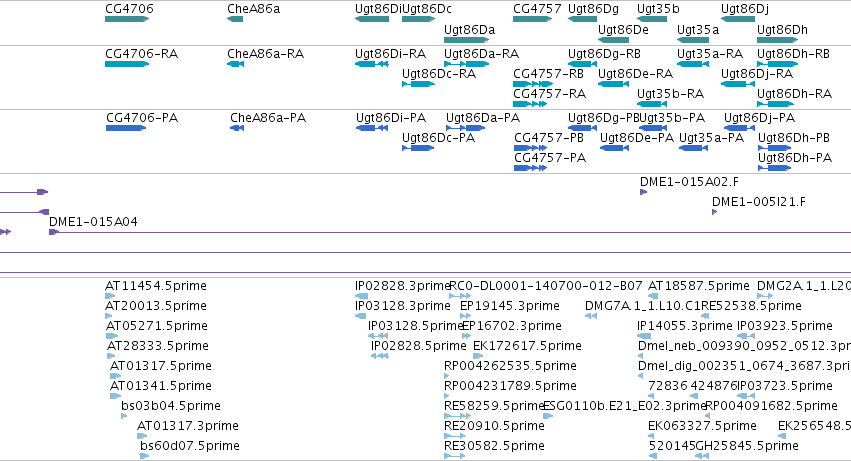The width and height of the screenshot is (851, 461).
Task: Open the AT05271.5prime EST label
Action: [157, 326]
